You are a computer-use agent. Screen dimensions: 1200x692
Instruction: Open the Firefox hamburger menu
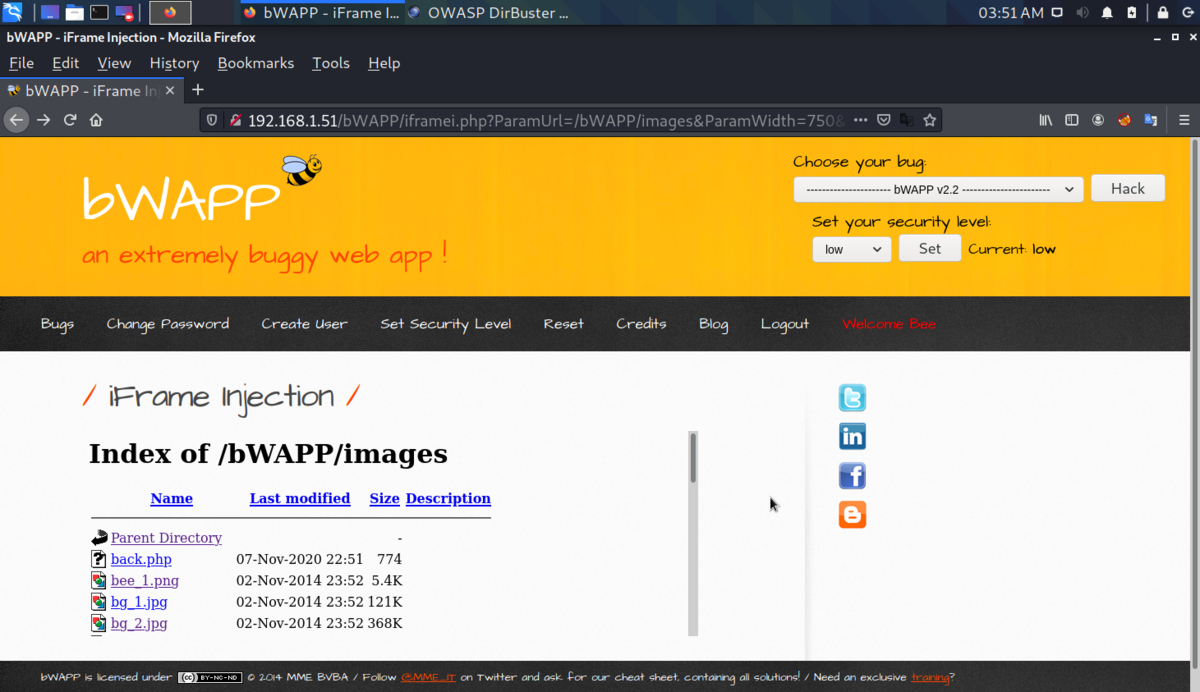(1183, 120)
